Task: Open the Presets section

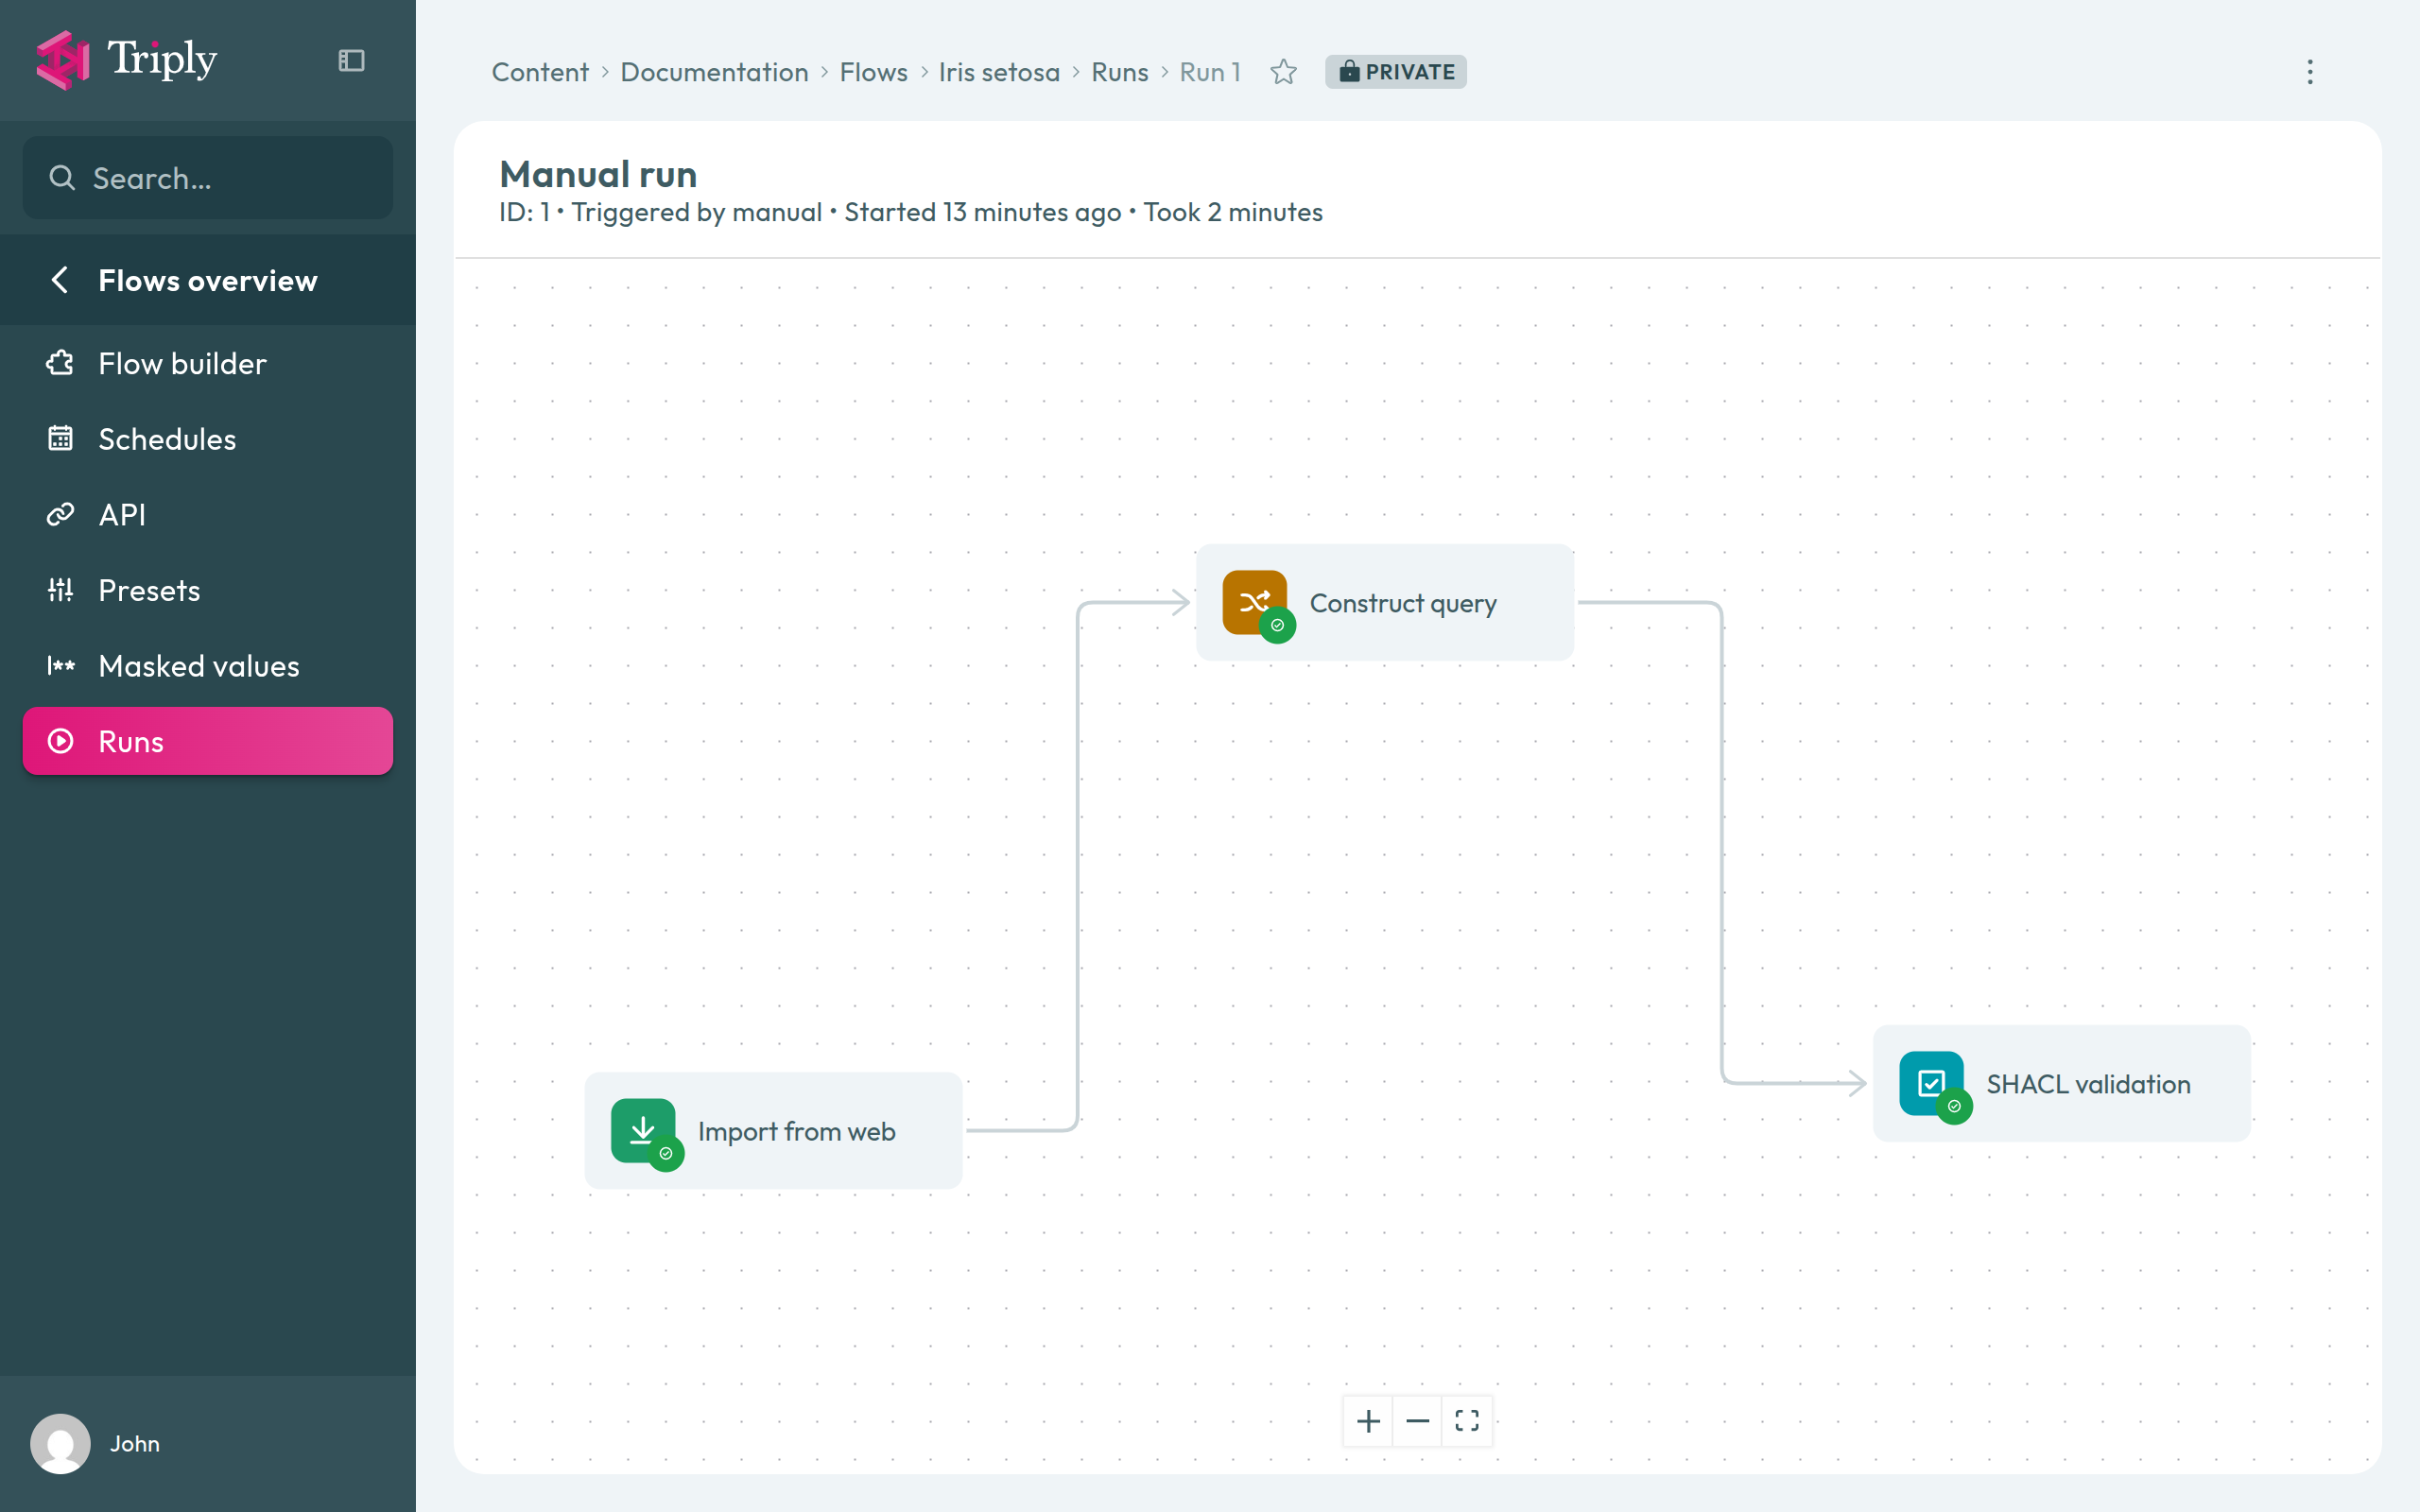Action: [208, 590]
